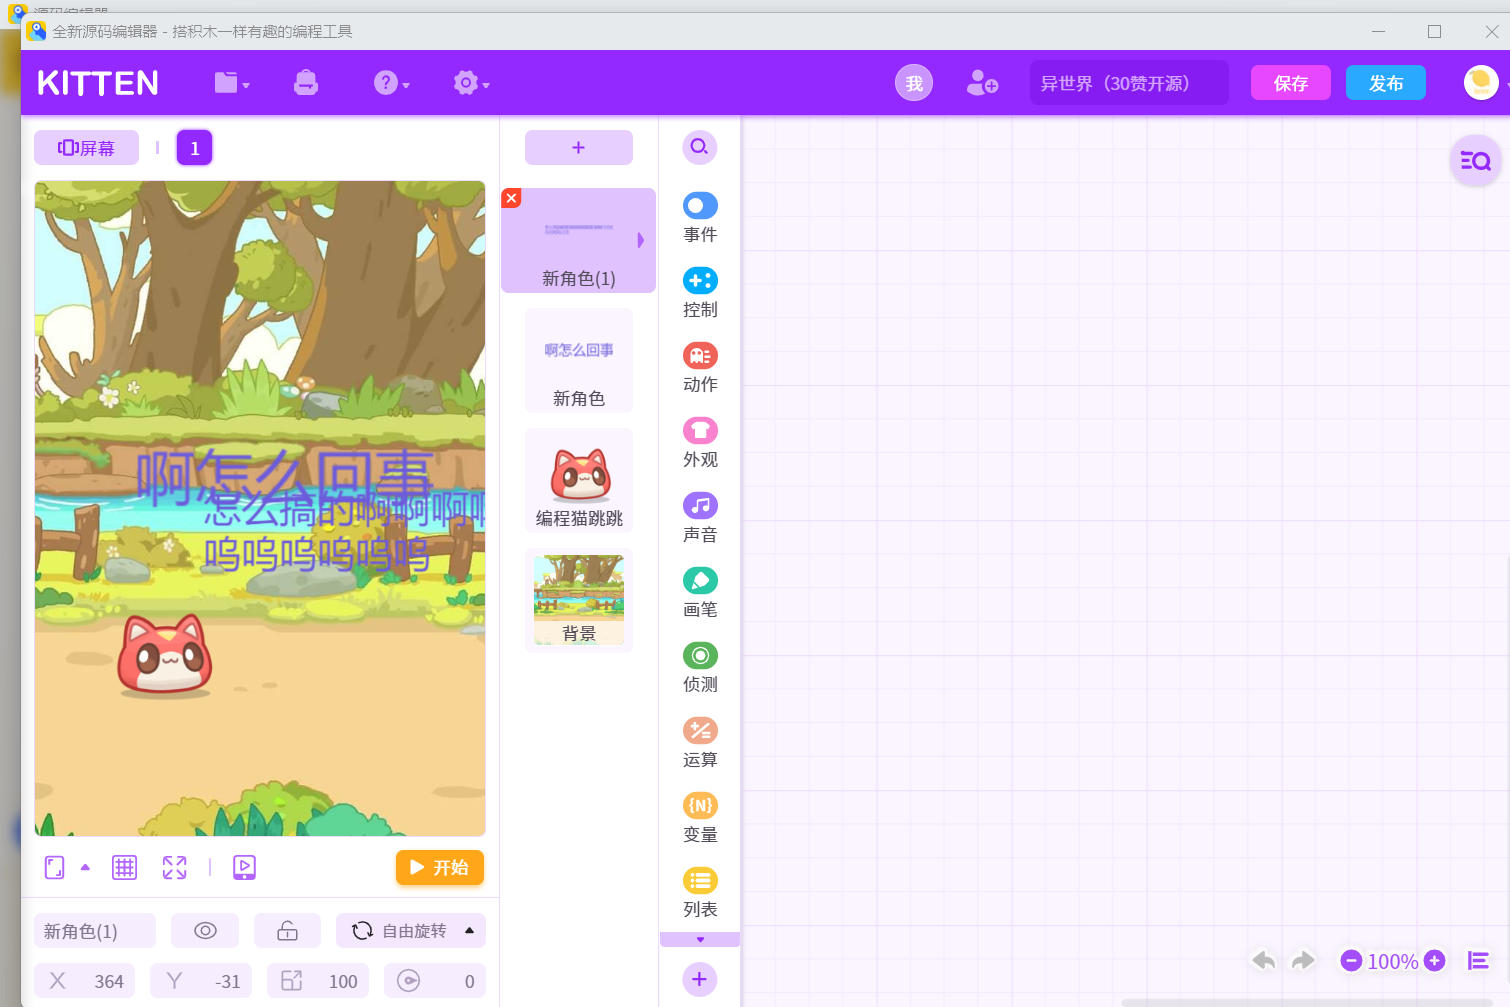
Task: Click the tidy up blocks icon
Action: 1478,960
